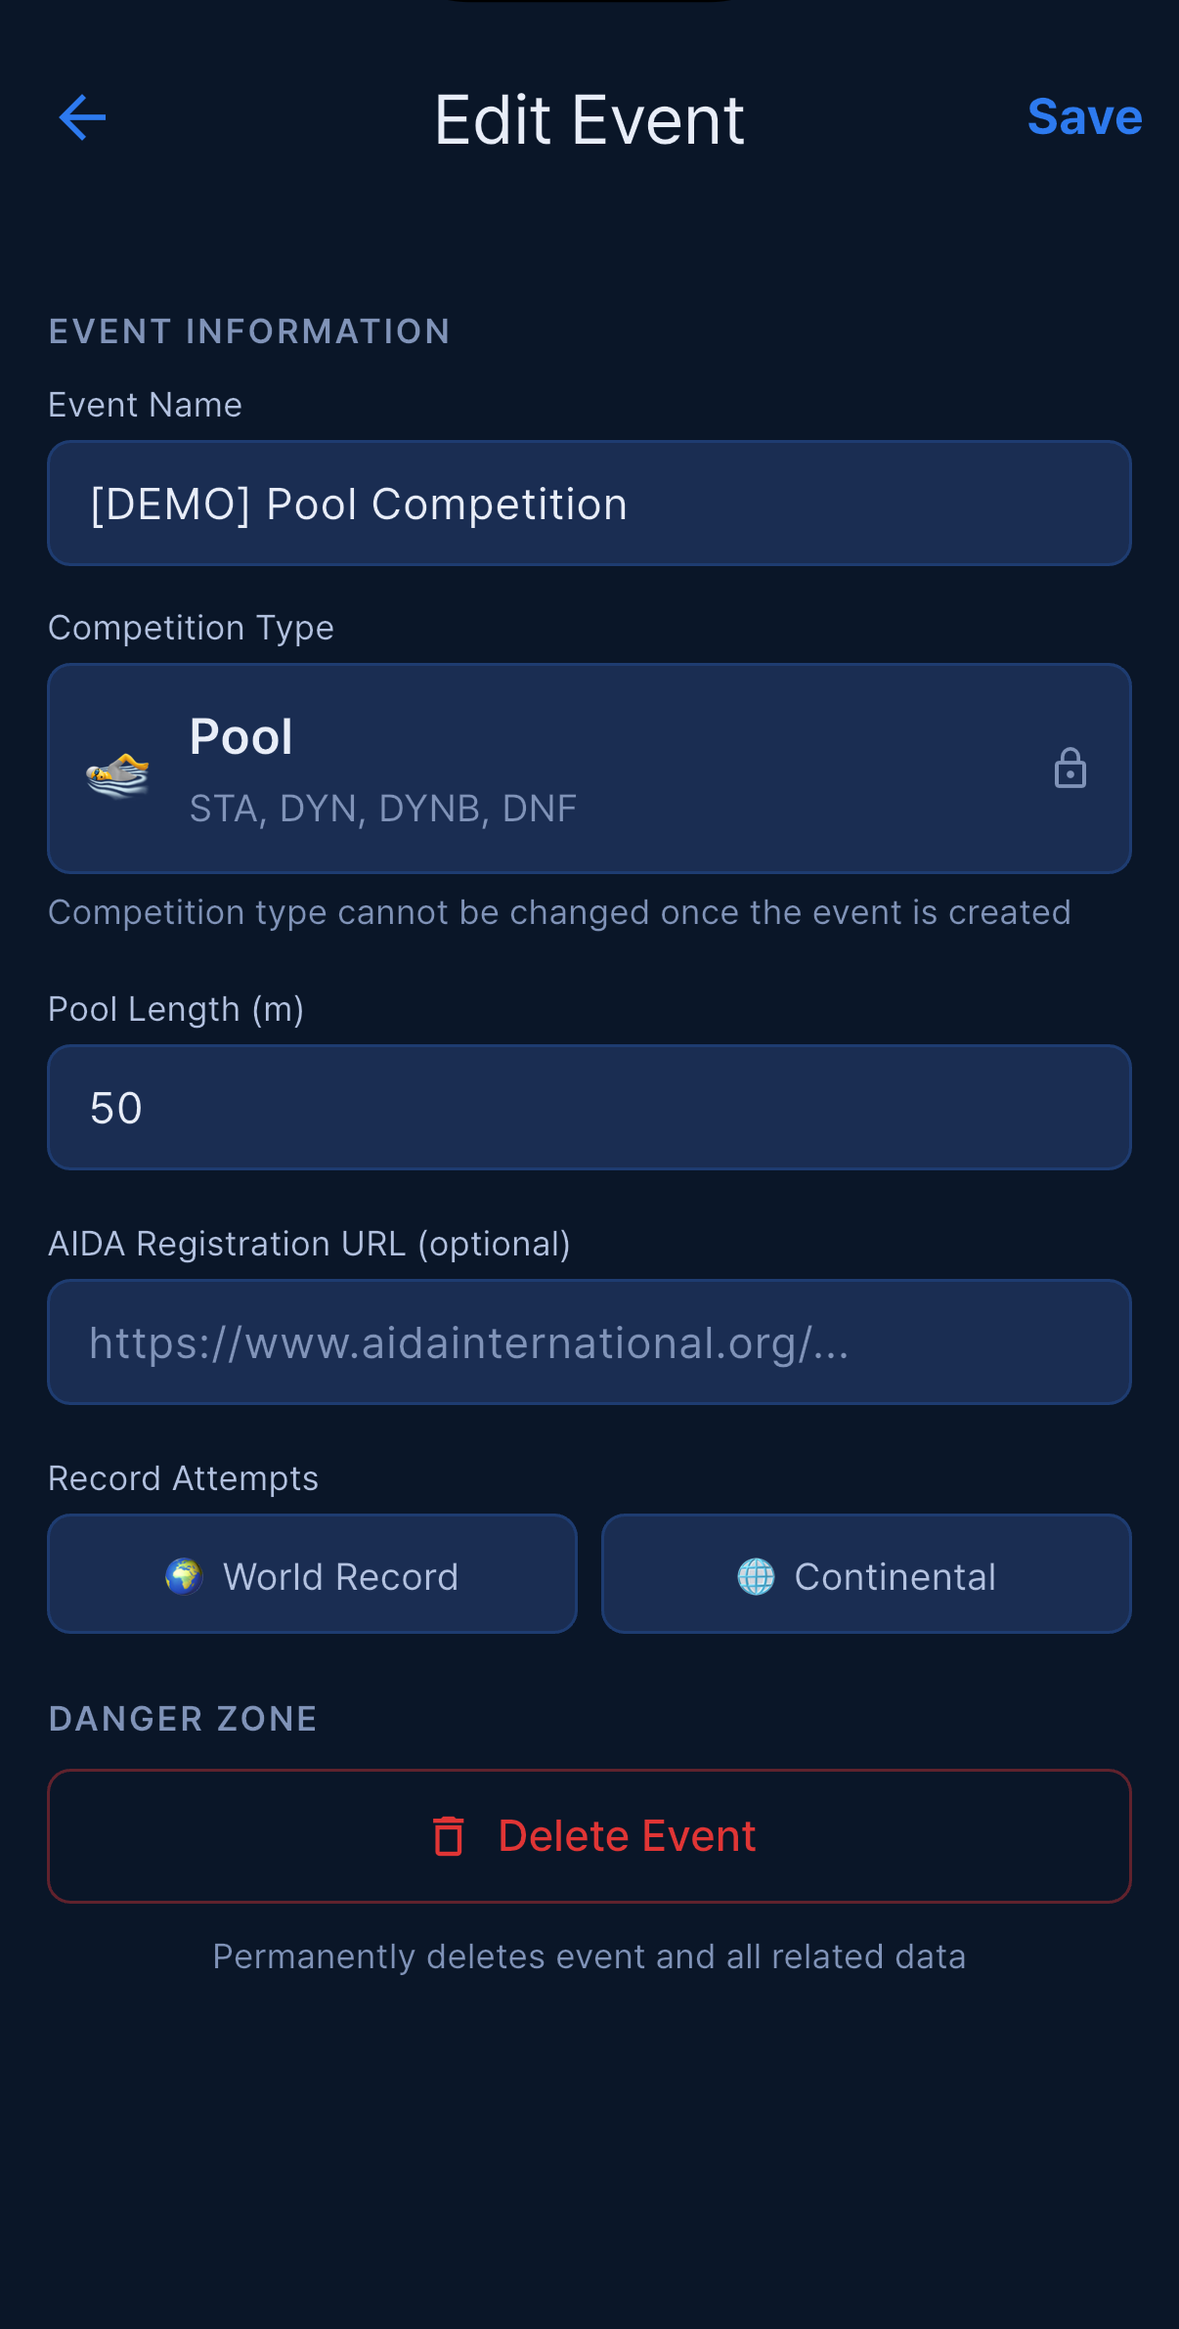
Task: Click the trash can icon
Action: coord(448,1836)
